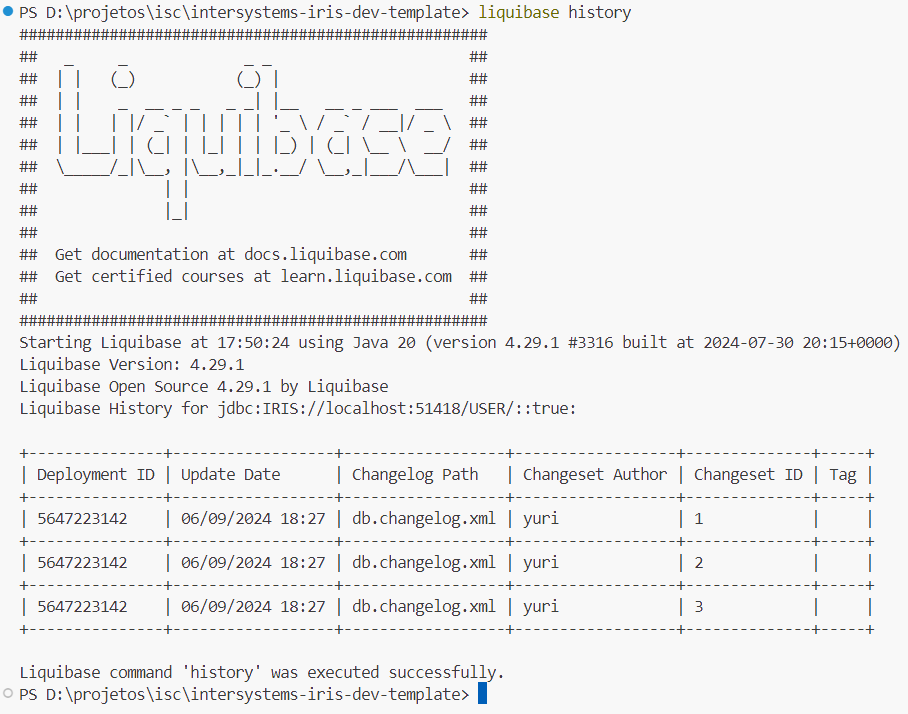
Task: Click the final prompt path before the cursor
Action: pos(244,694)
